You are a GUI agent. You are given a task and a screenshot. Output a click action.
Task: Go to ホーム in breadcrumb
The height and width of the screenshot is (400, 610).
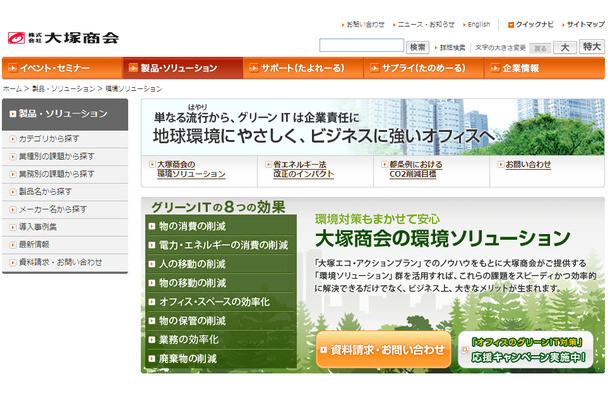click(12, 89)
